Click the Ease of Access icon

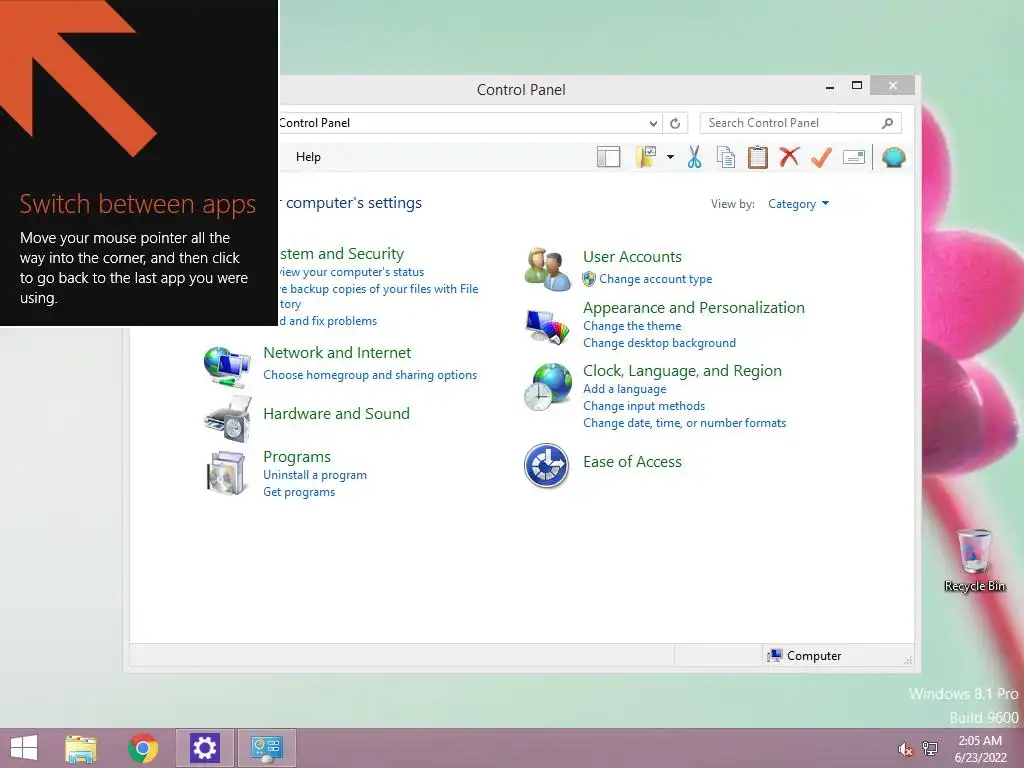[x=547, y=466]
